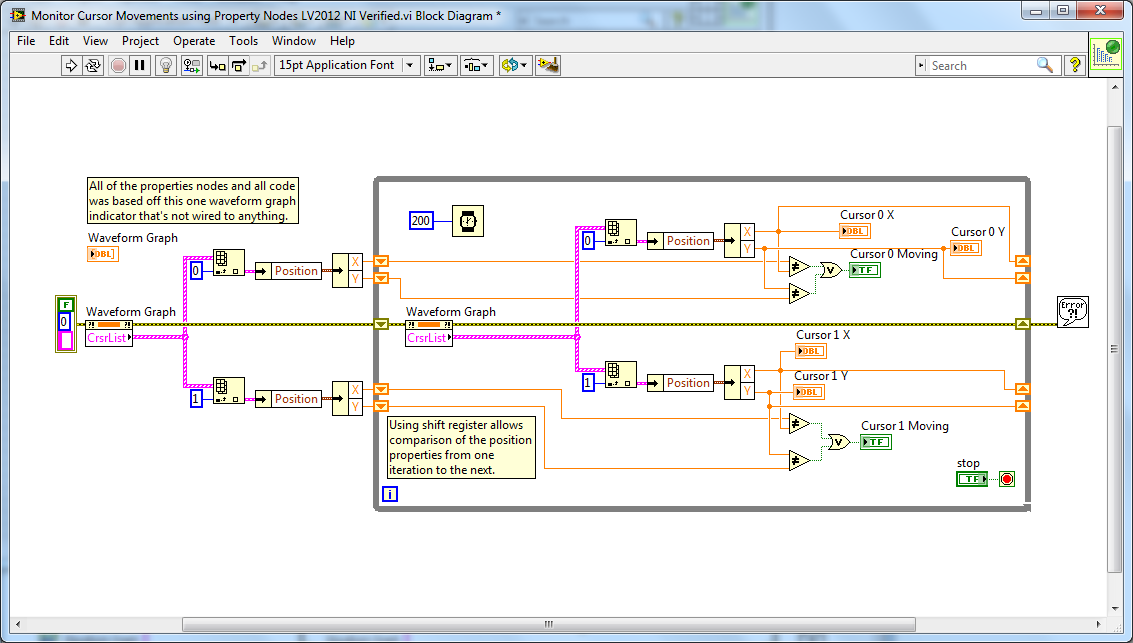Click the VI icon in top corner

pyautogui.click(x=1106, y=54)
